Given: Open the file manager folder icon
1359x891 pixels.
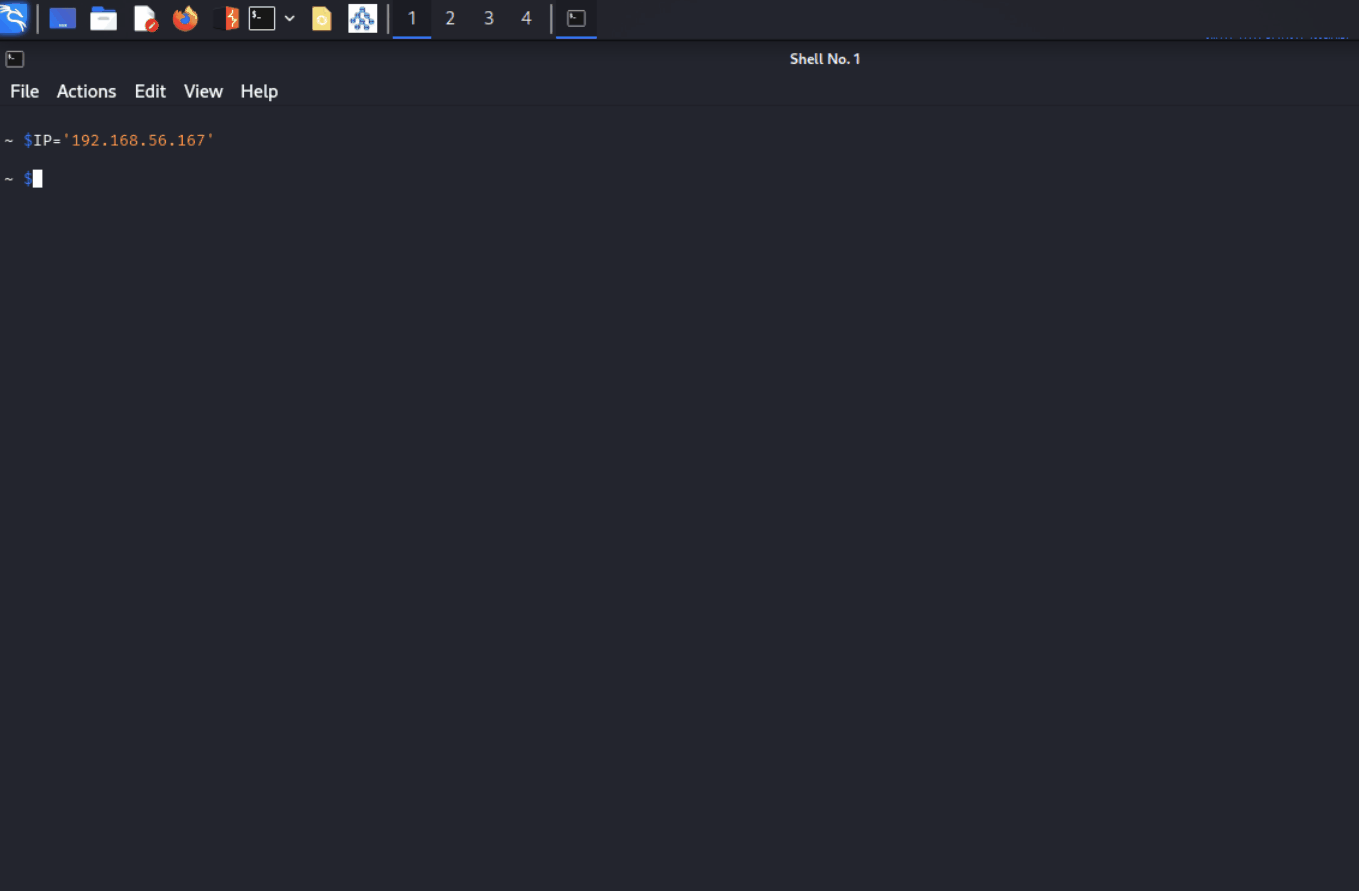Looking at the screenshot, I should 104,18.
